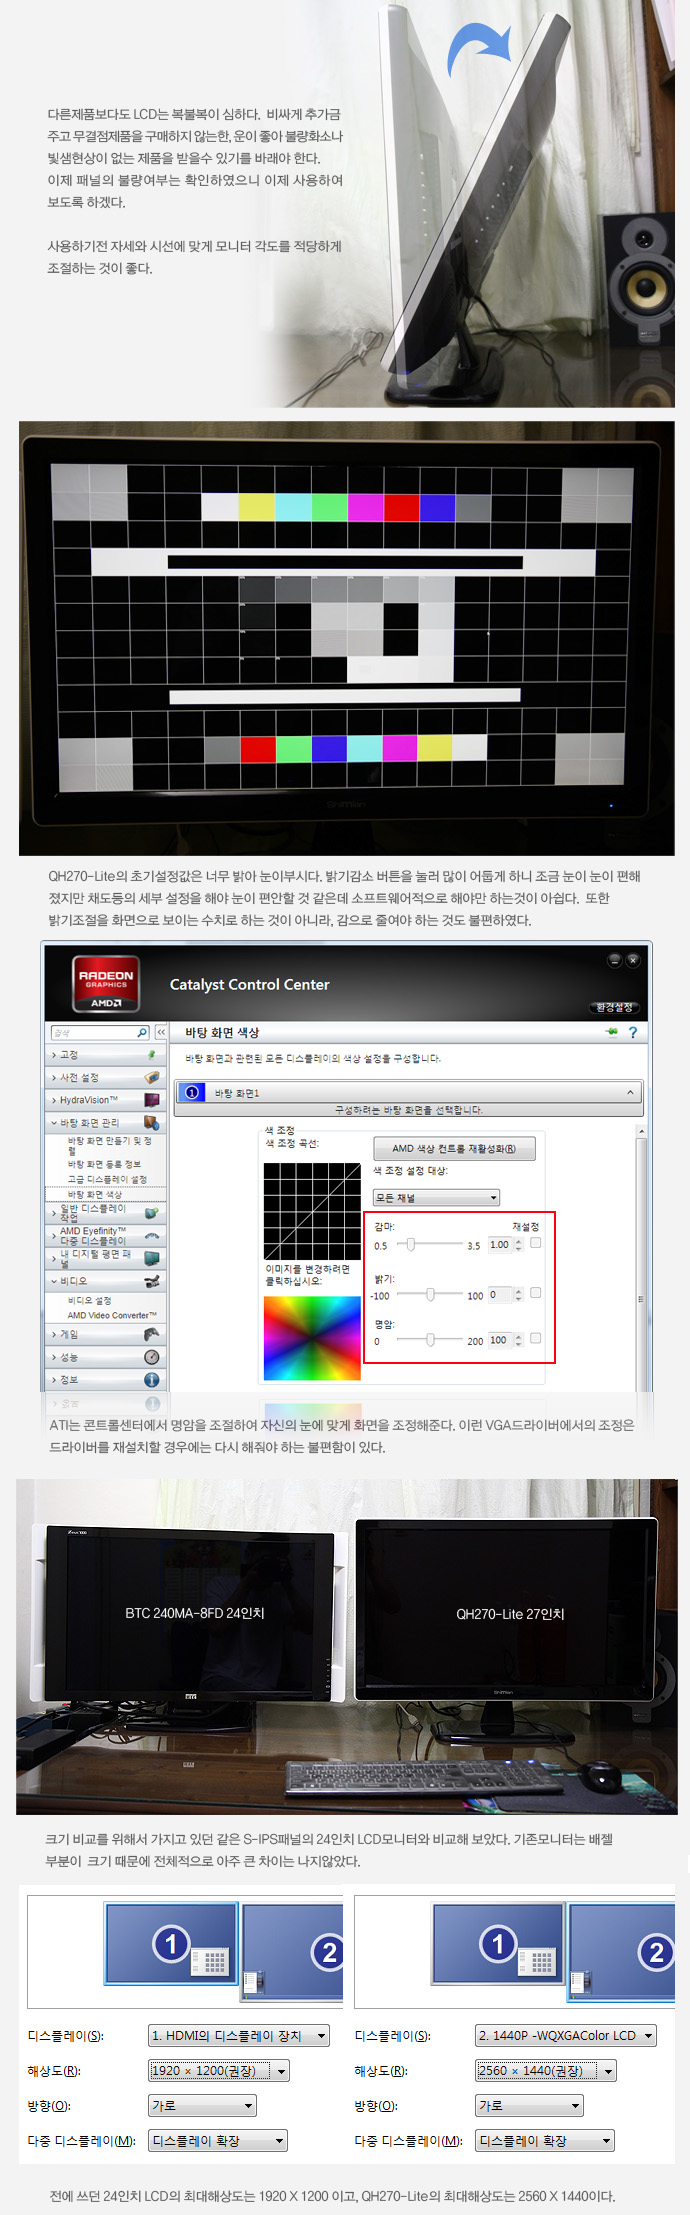This screenshot has height=2215, width=690.
Task: Collapse the sidebar with the double-chevron icon
Action: 160,1032
